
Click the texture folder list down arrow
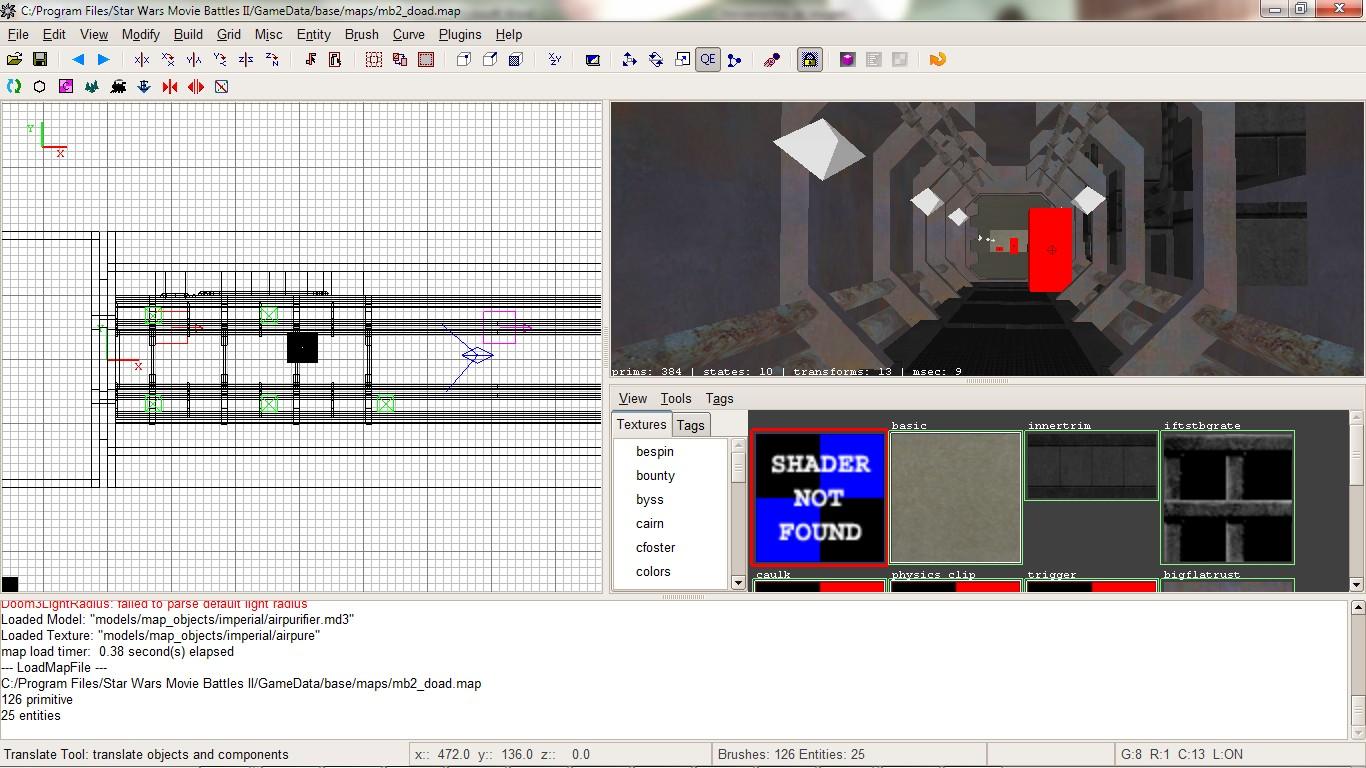click(738, 583)
